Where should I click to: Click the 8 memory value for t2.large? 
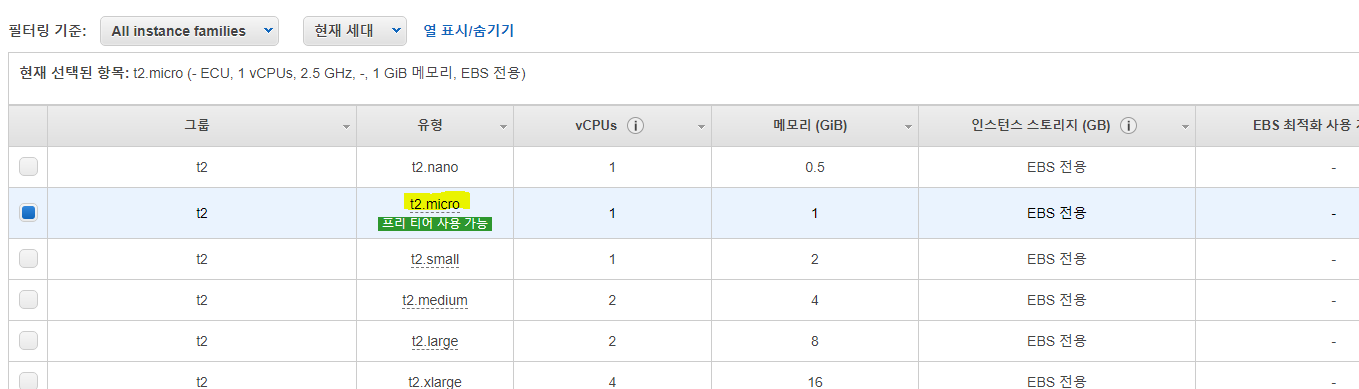pos(815,341)
